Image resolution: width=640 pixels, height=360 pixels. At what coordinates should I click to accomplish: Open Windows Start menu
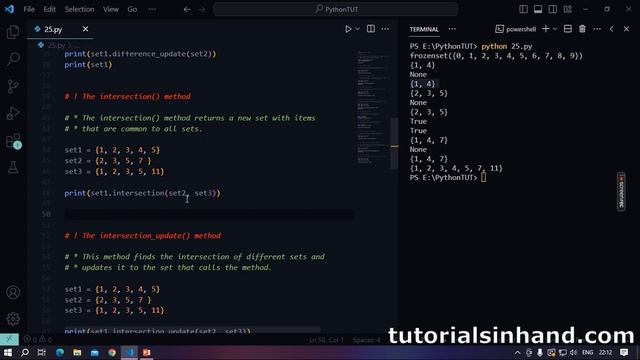[8, 352]
